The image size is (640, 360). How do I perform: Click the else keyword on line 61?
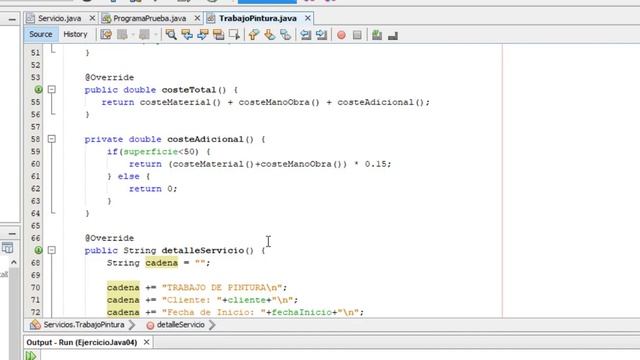(129, 176)
